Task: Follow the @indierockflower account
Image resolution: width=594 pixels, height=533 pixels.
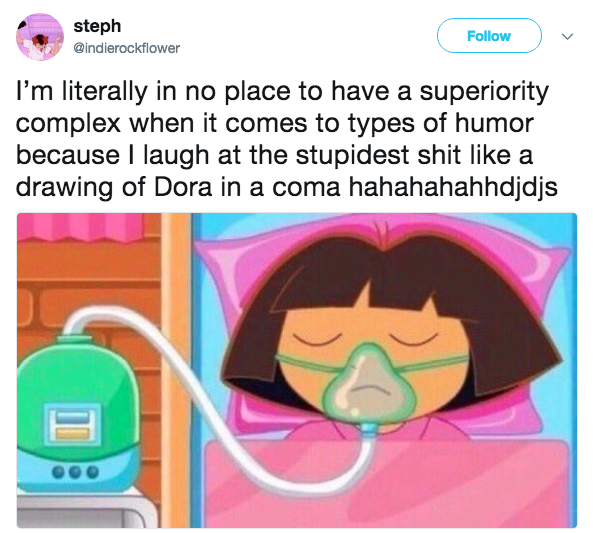Action: click(x=489, y=36)
